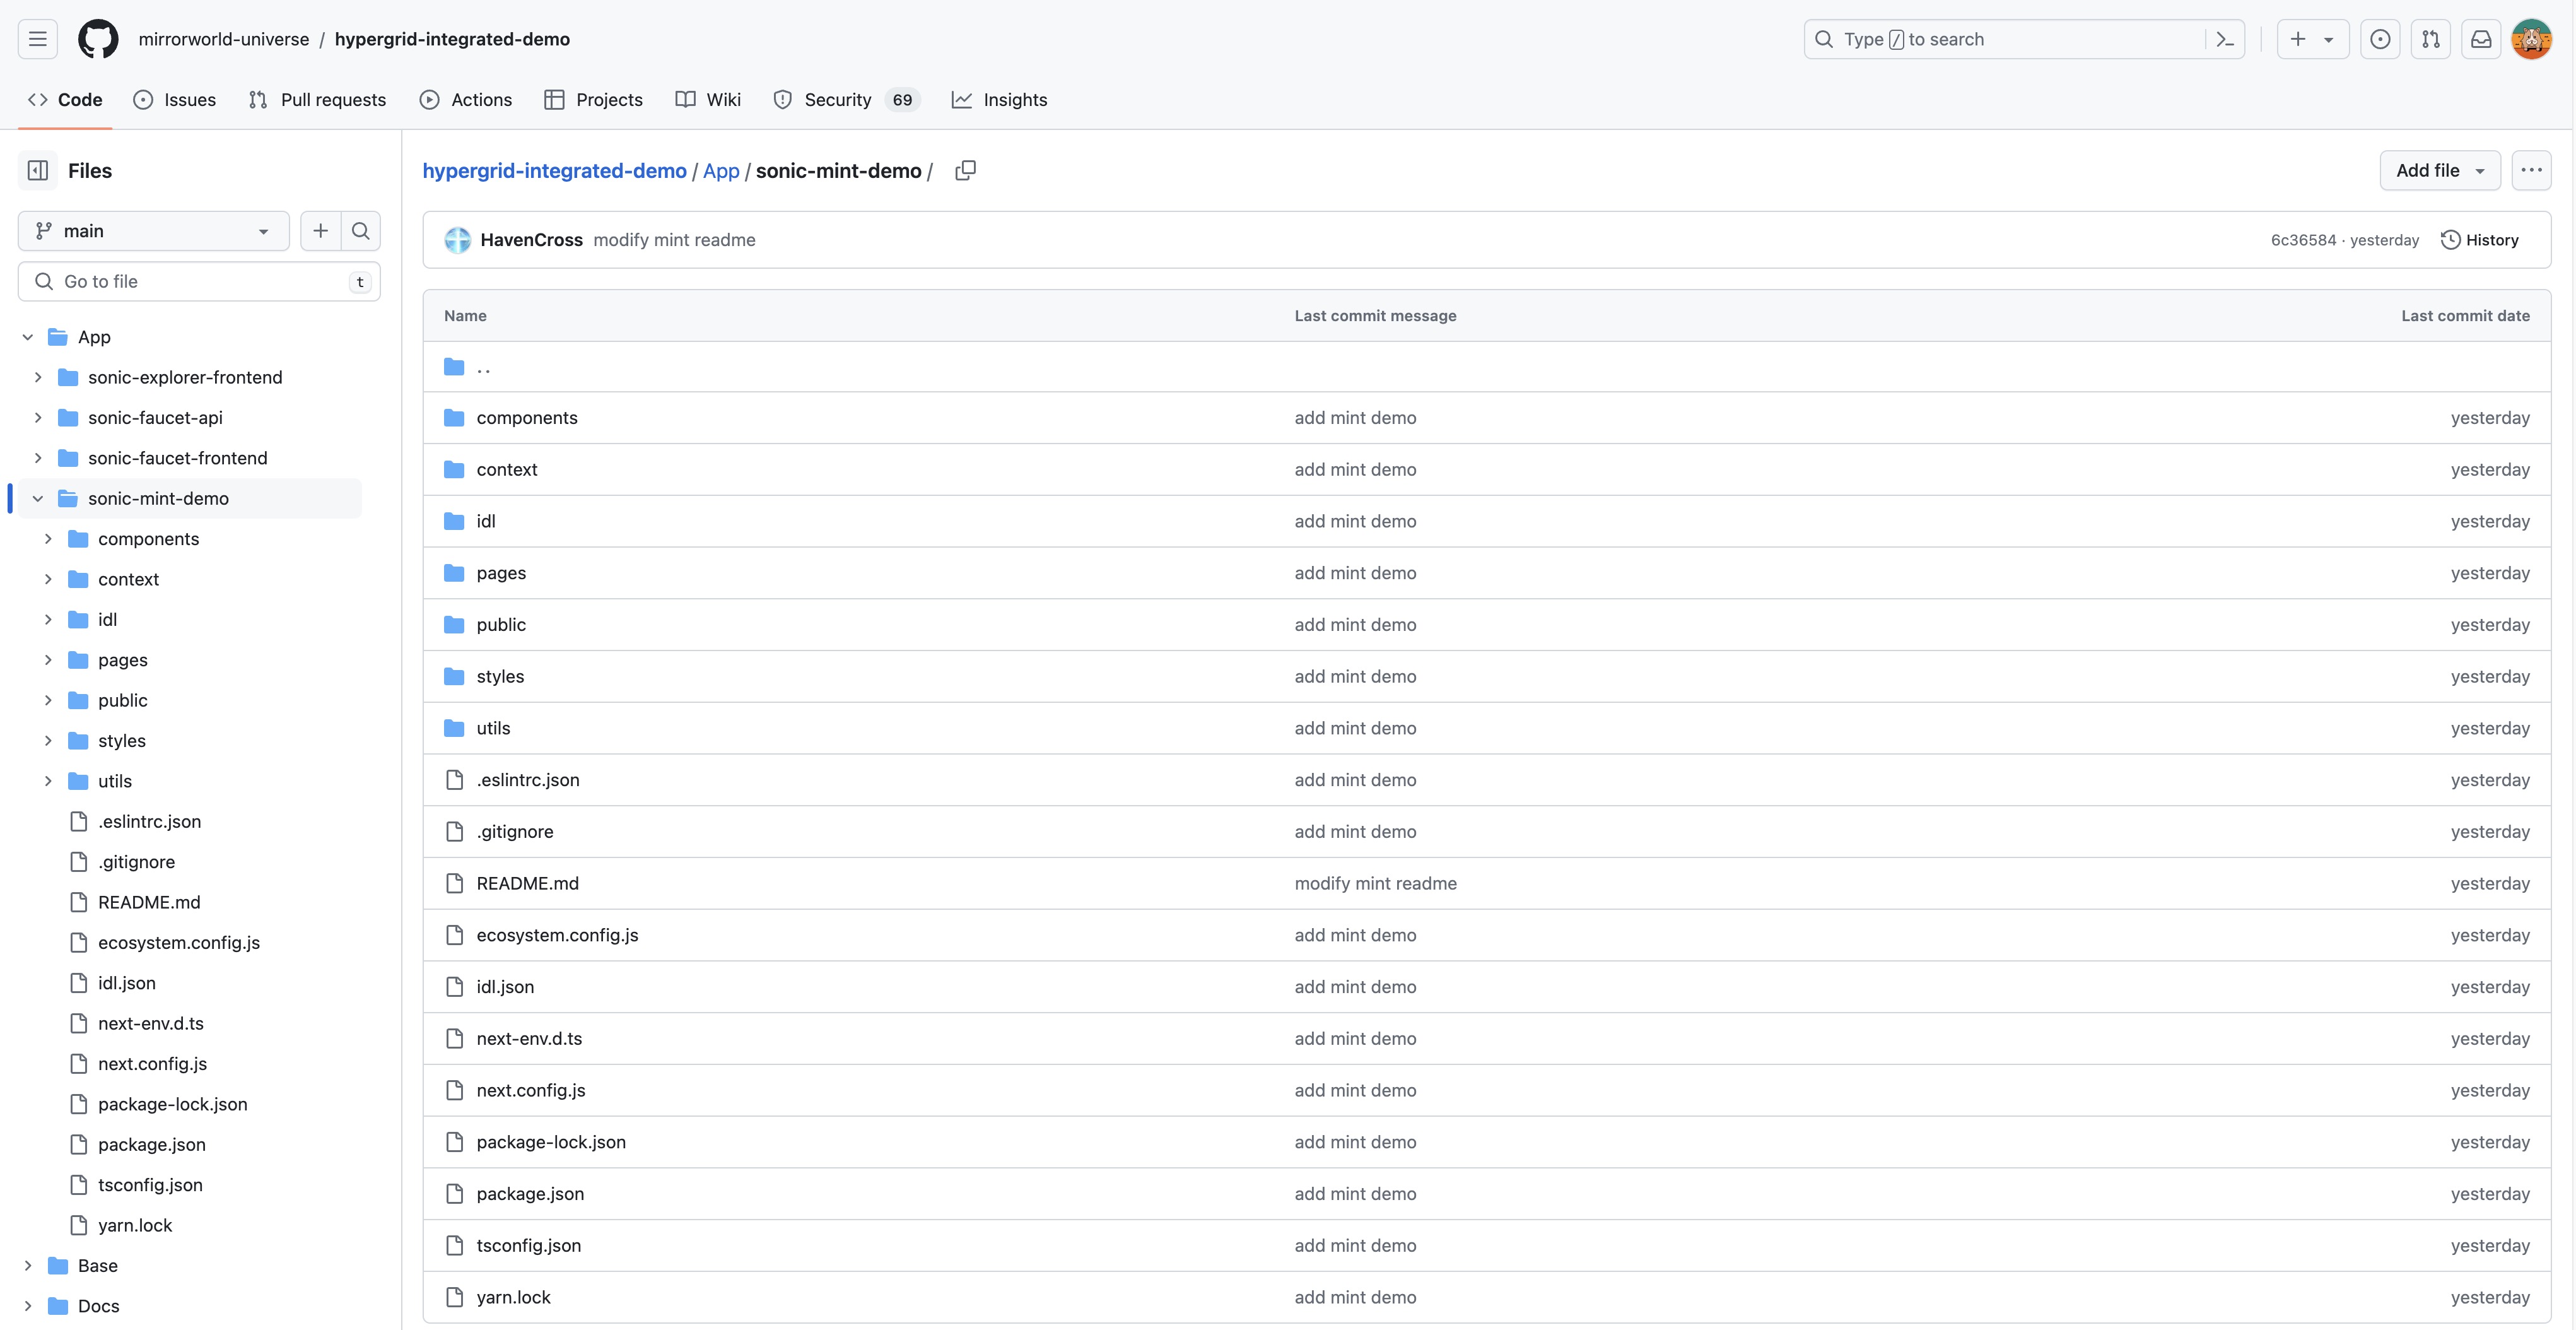Open the Wiki tab
The image size is (2576, 1330).
708,100
